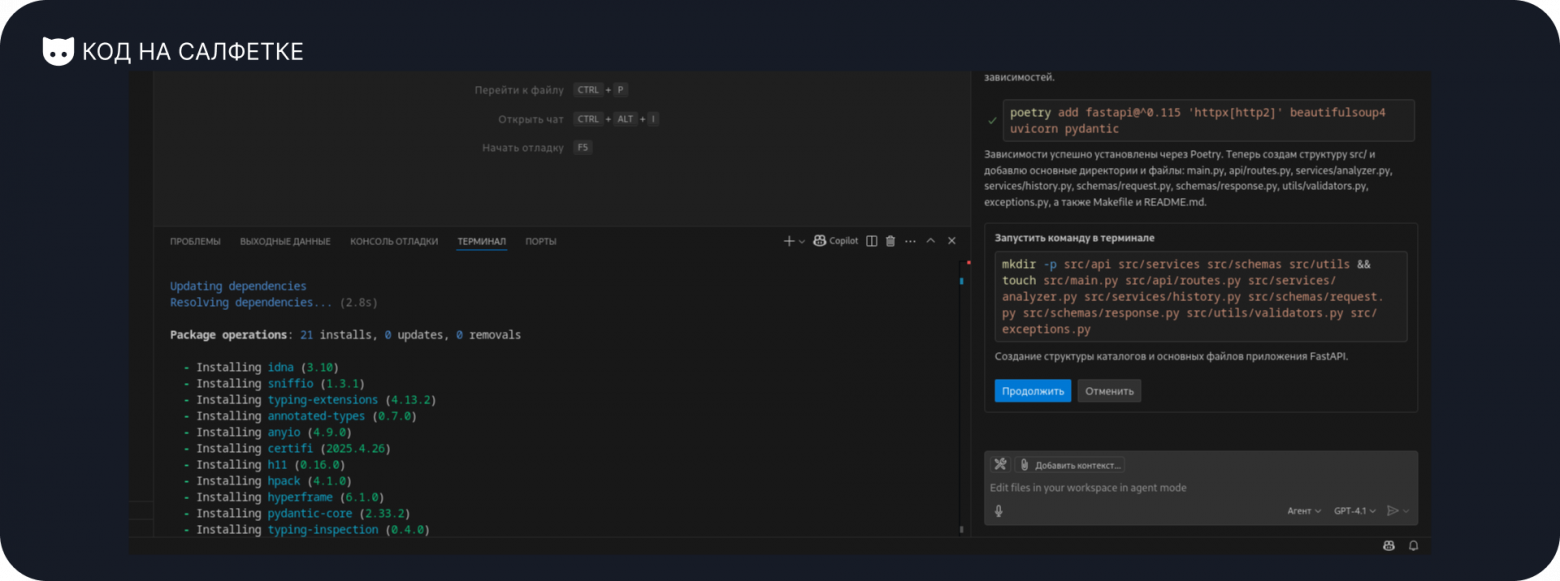Image resolution: width=1560 pixels, height=581 pixels.
Task: Open the GPT-4.1 model picker
Action: 1354,511
